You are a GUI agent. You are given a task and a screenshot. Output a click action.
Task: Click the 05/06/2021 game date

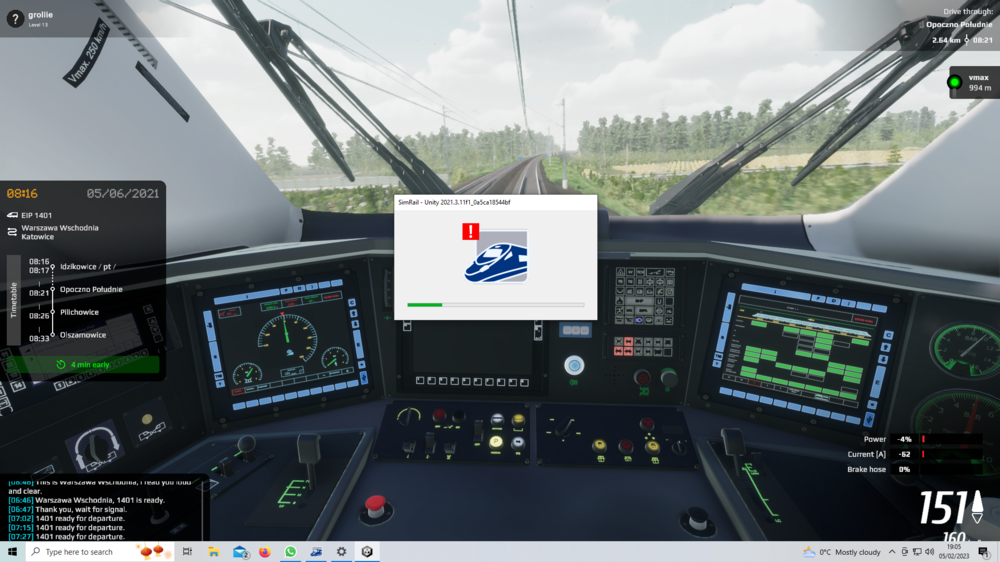pos(122,193)
